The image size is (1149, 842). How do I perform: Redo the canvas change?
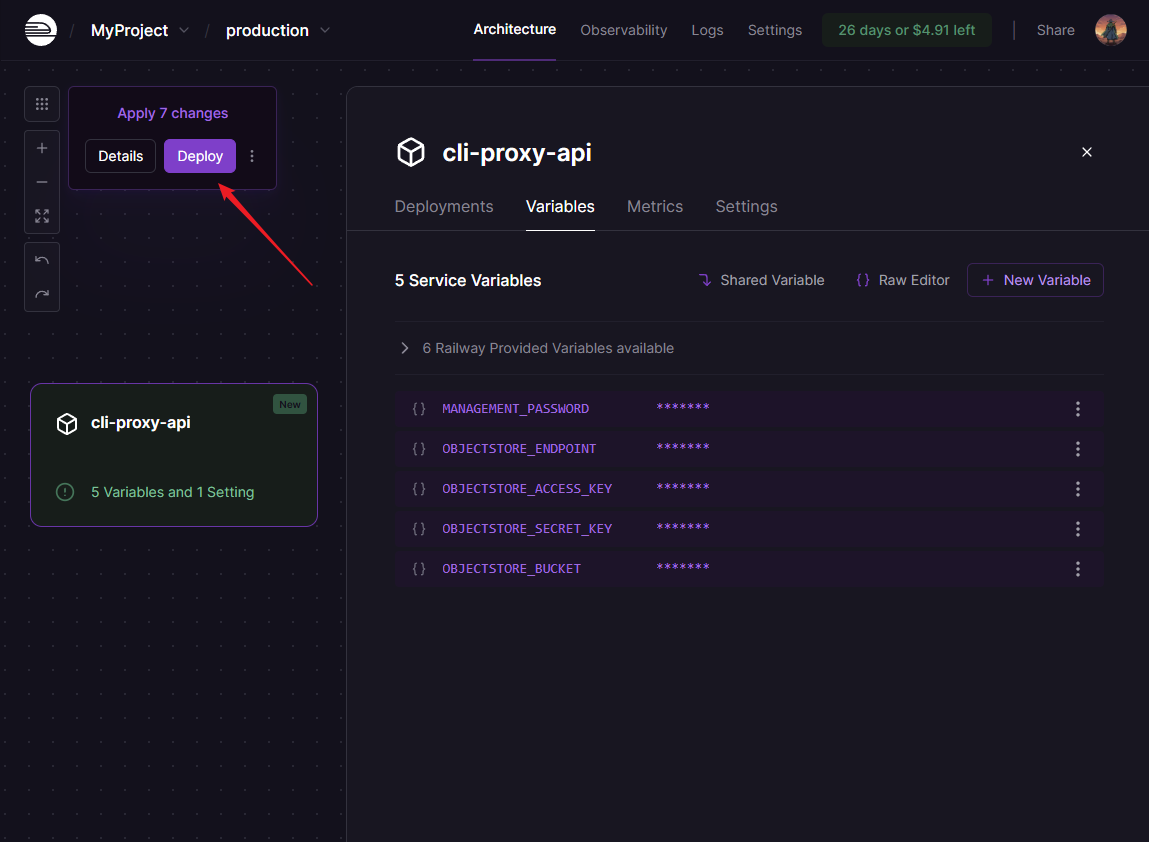[42, 294]
